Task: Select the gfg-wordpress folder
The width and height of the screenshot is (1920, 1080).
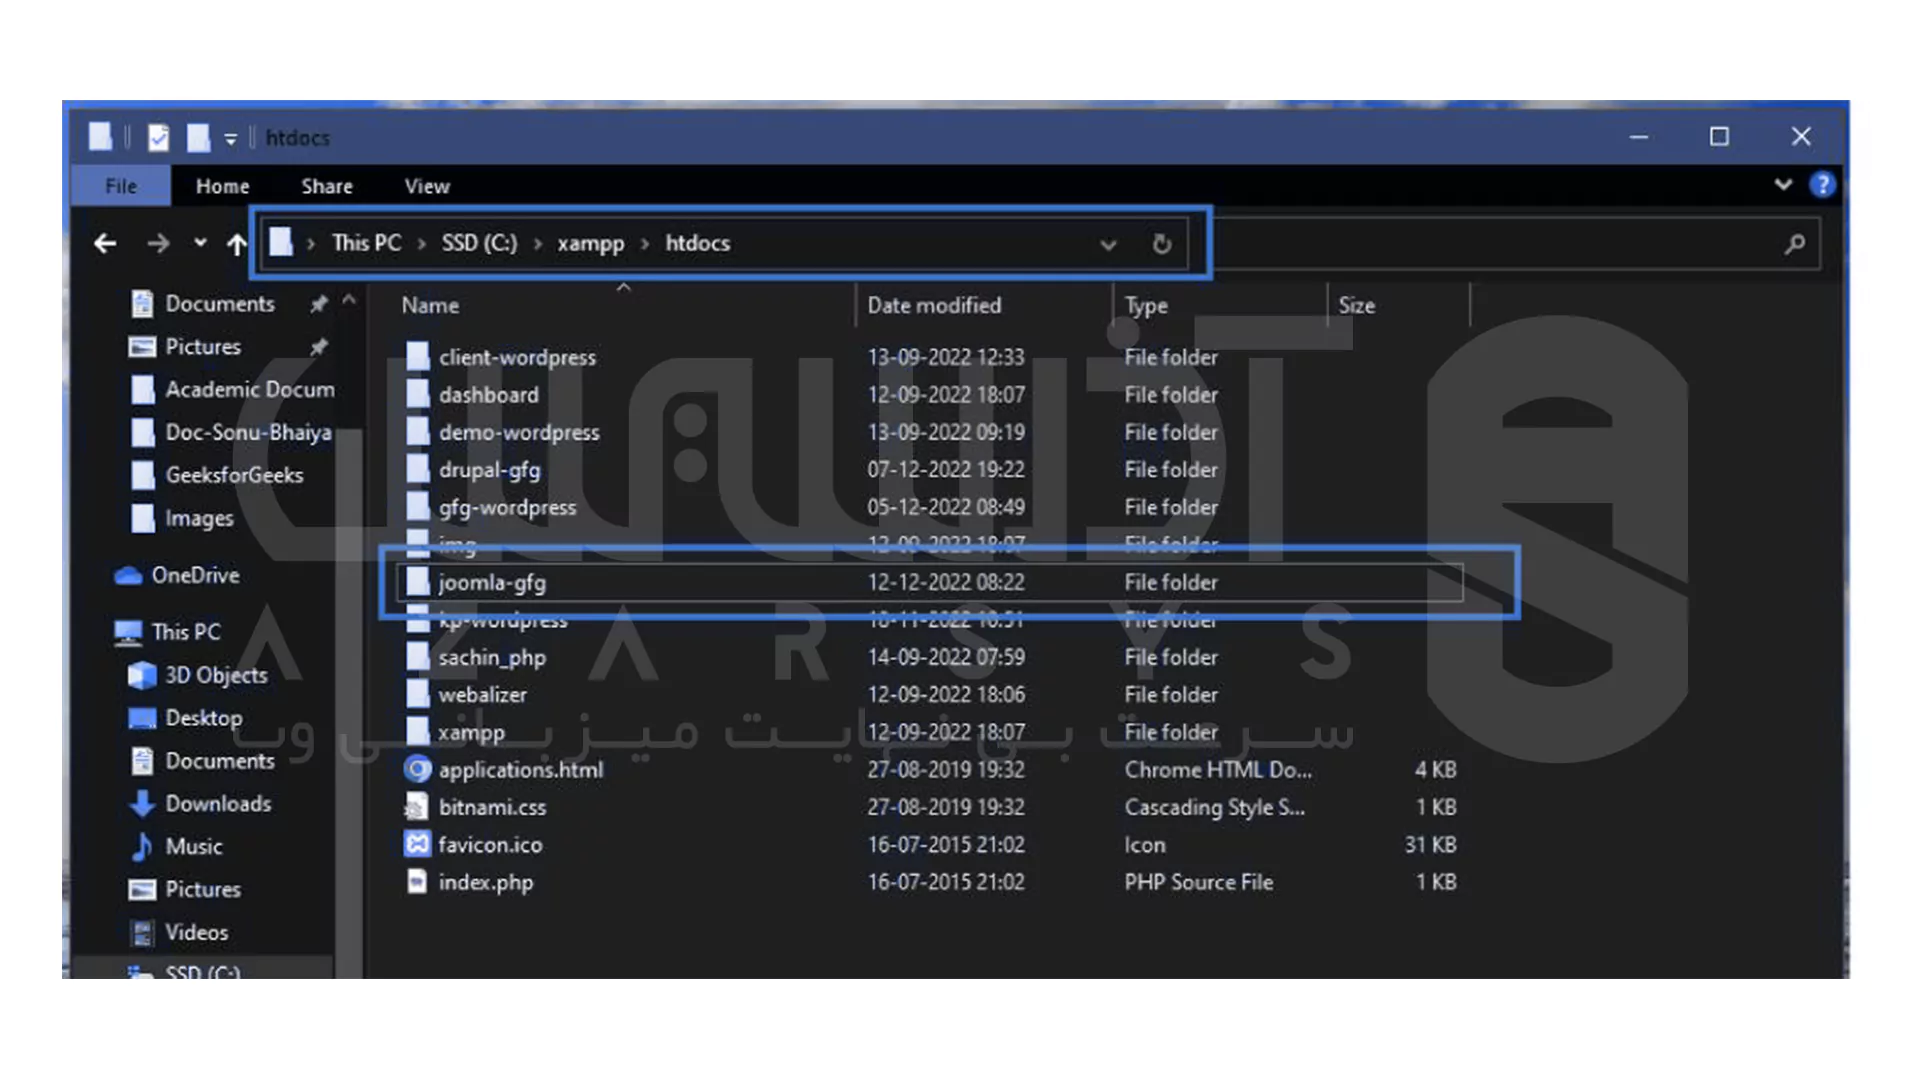Action: point(507,507)
